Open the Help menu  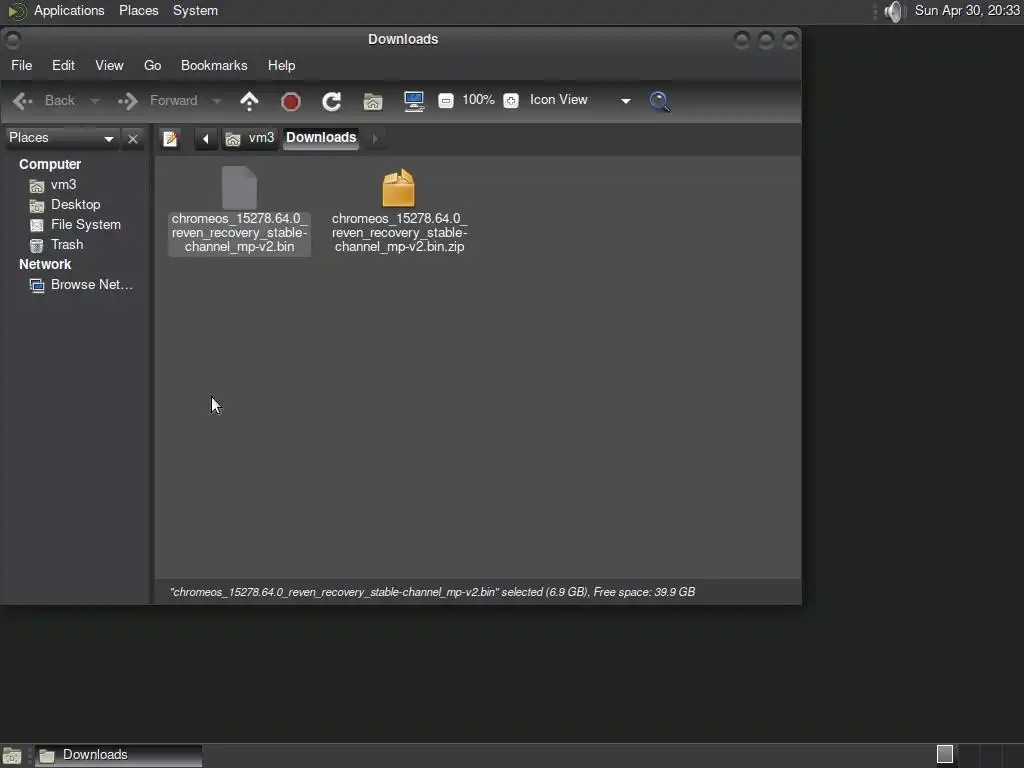pos(281,65)
